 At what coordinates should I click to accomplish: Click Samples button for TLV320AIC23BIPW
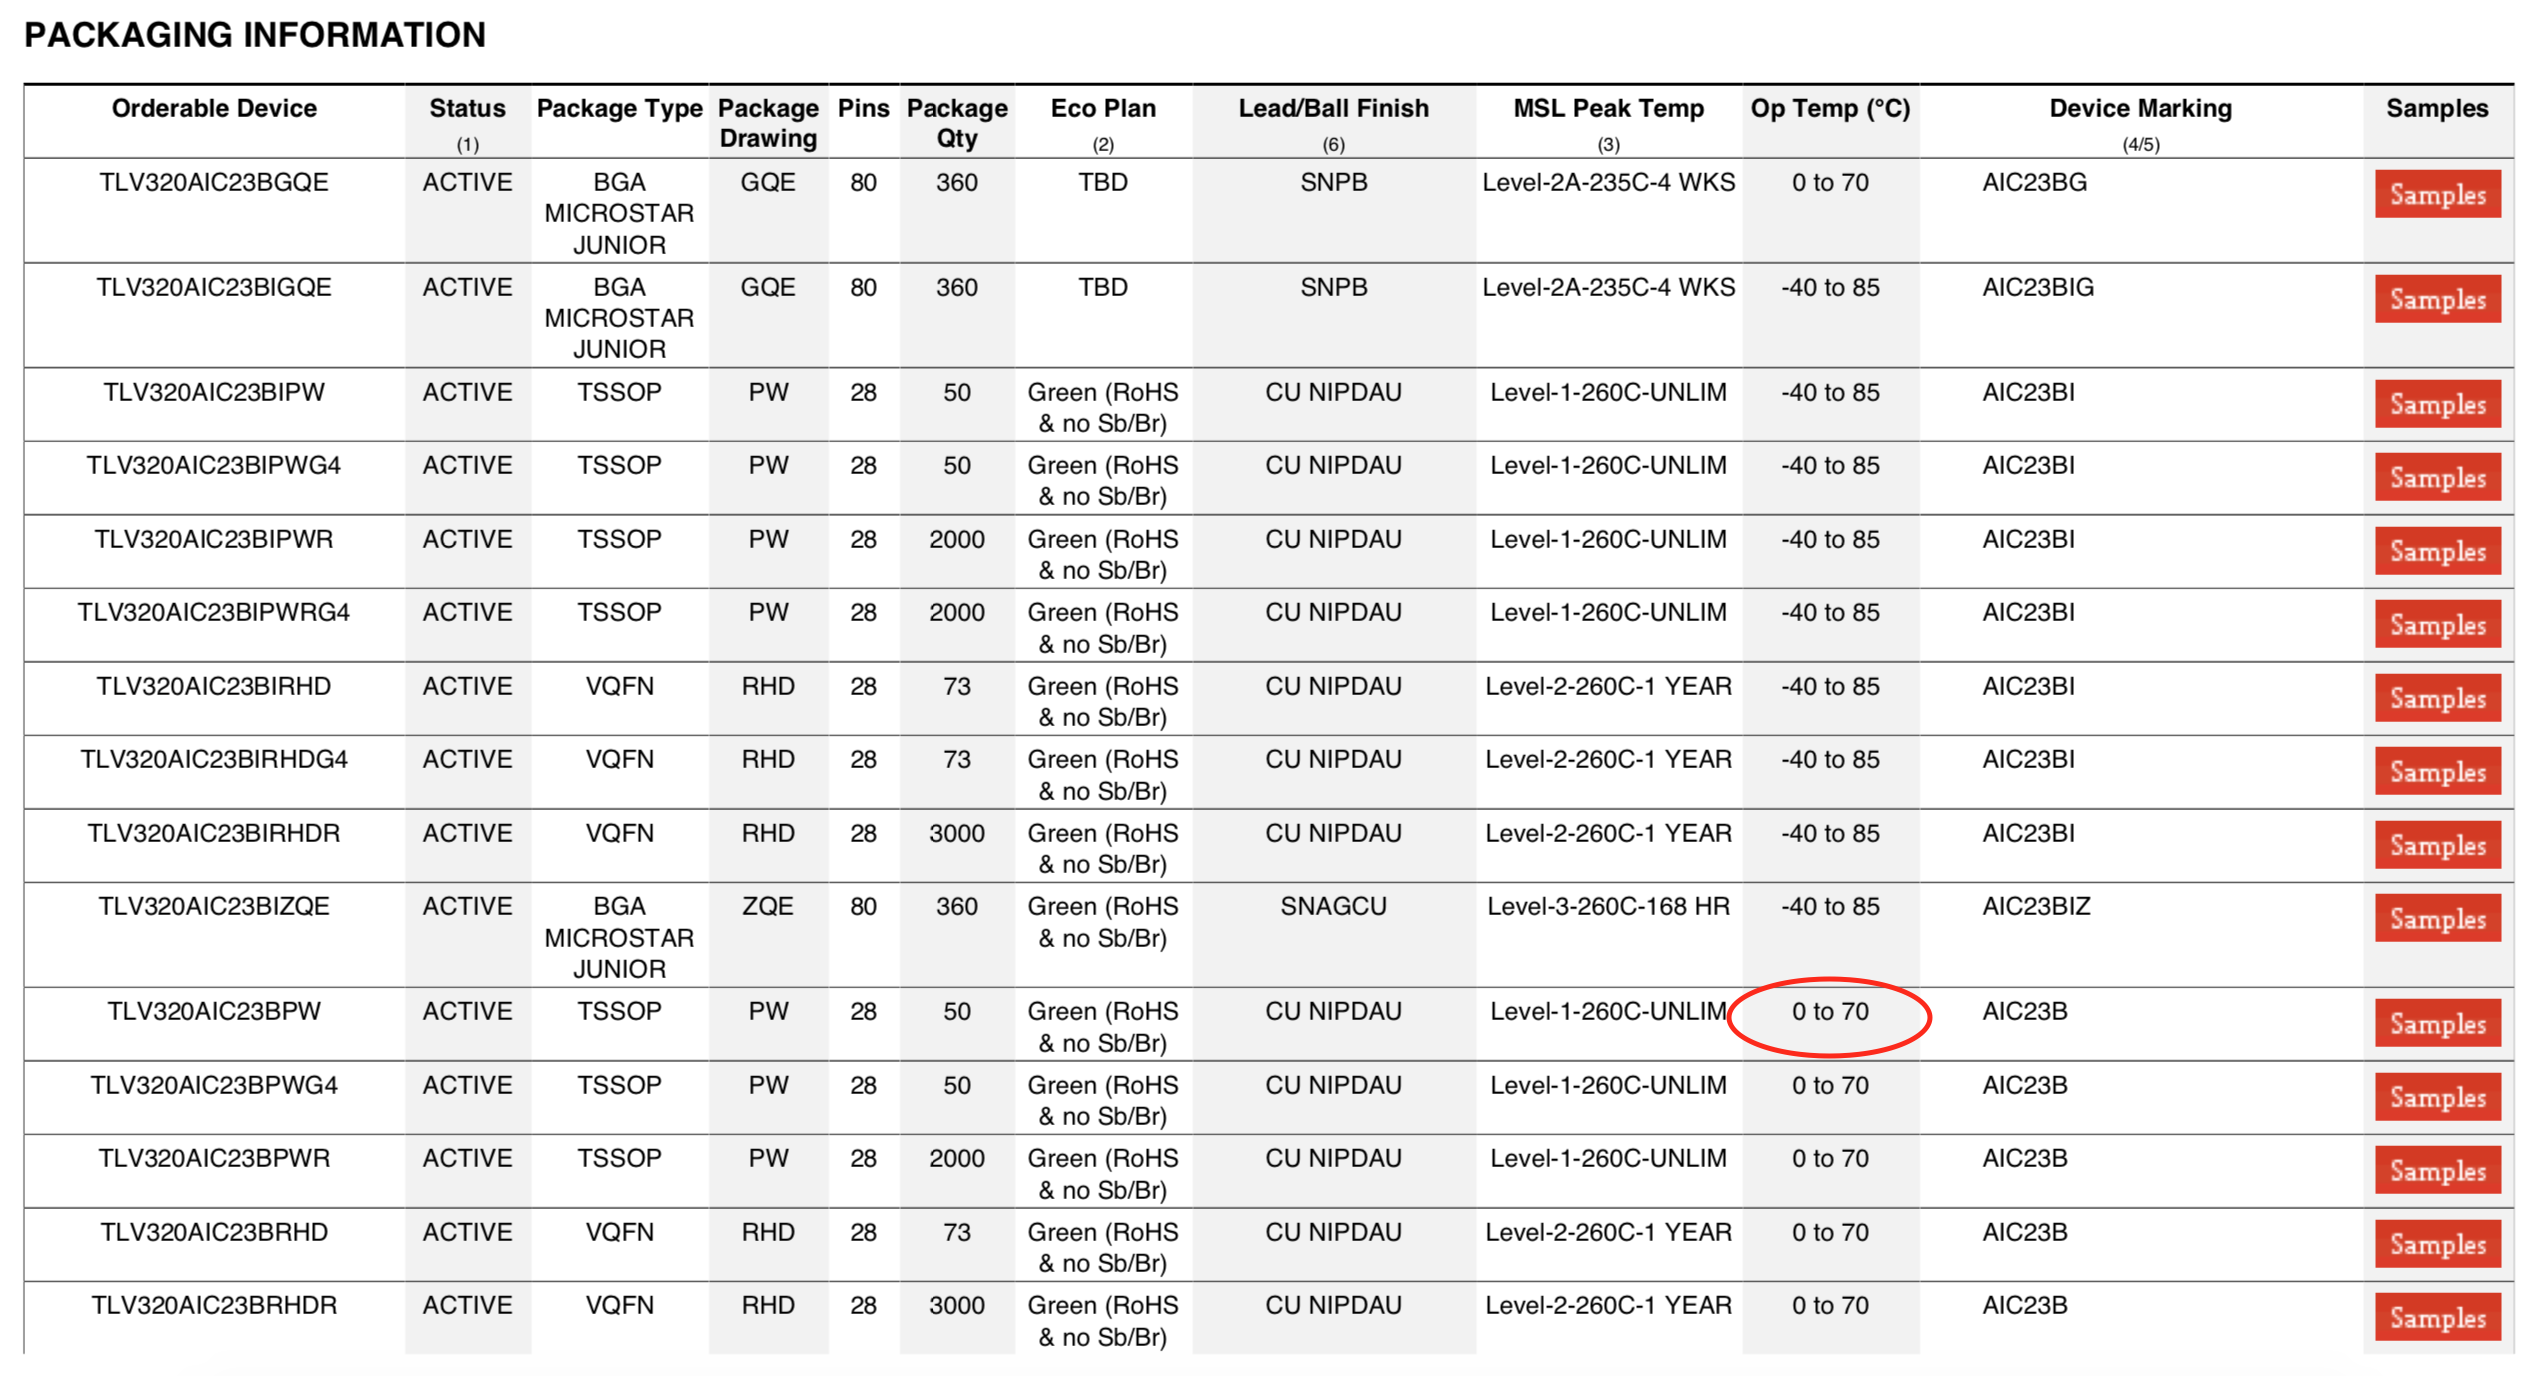pyautogui.click(x=2437, y=404)
